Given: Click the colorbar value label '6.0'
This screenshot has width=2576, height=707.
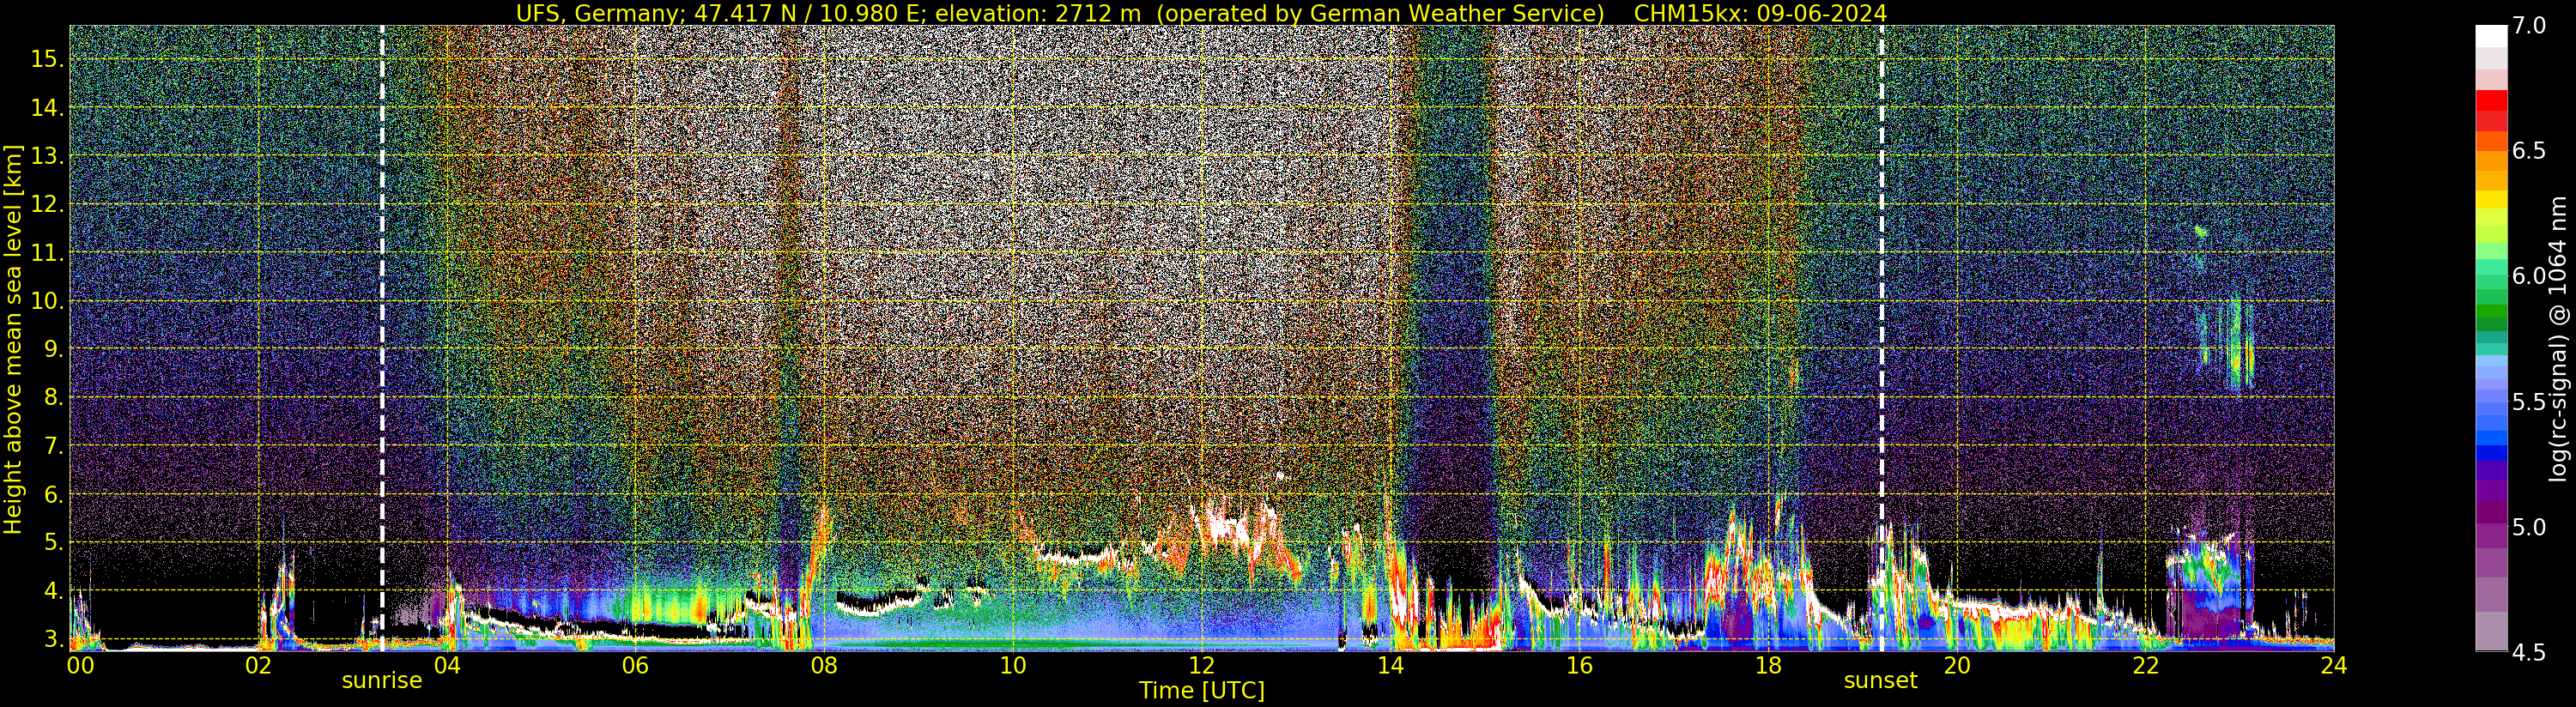Looking at the screenshot, I should [x=2528, y=276].
